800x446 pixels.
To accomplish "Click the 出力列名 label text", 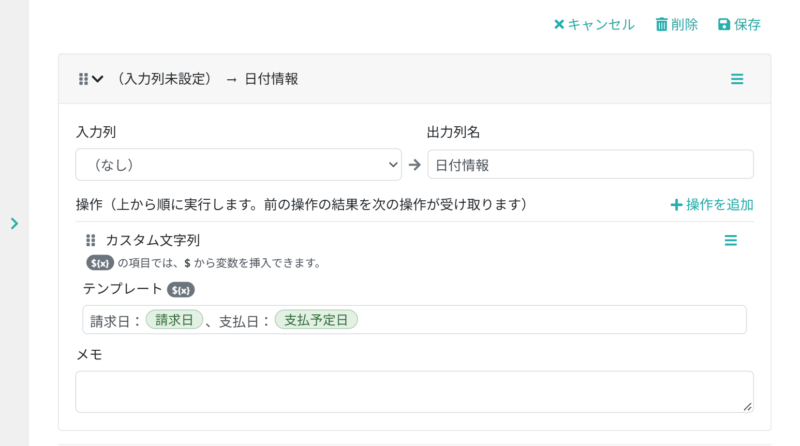I will point(453,132).
